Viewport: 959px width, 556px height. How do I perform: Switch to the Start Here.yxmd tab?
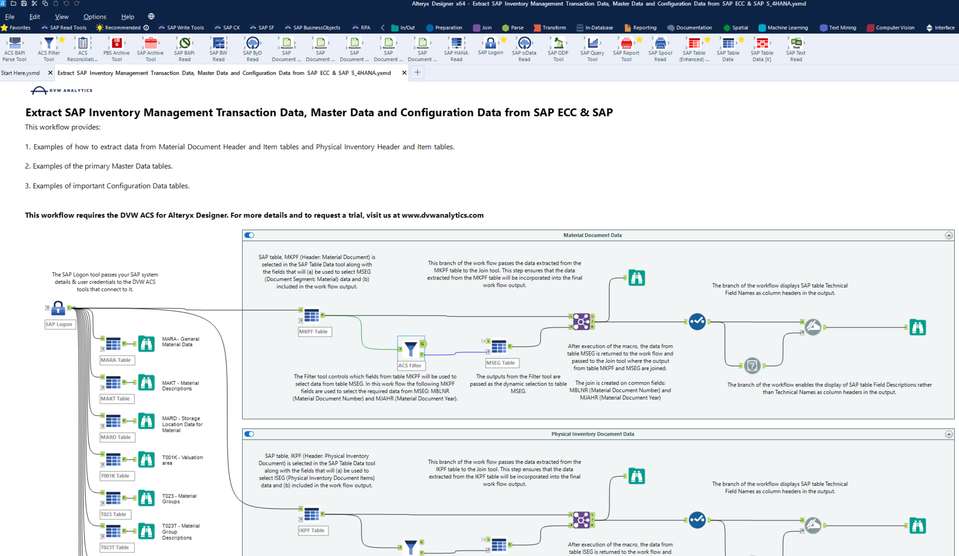coord(21,73)
